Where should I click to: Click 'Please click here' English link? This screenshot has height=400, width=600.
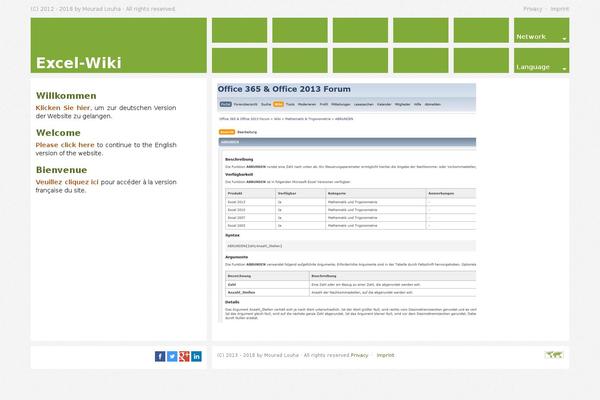65,145
